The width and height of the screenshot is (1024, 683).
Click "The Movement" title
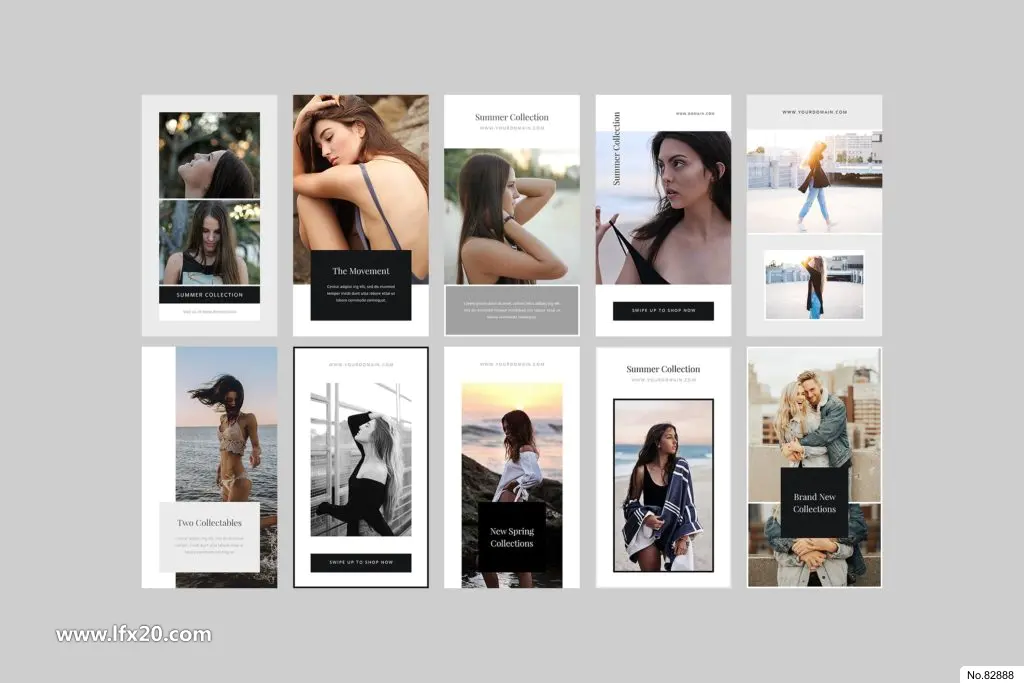[x=360, y=271]
